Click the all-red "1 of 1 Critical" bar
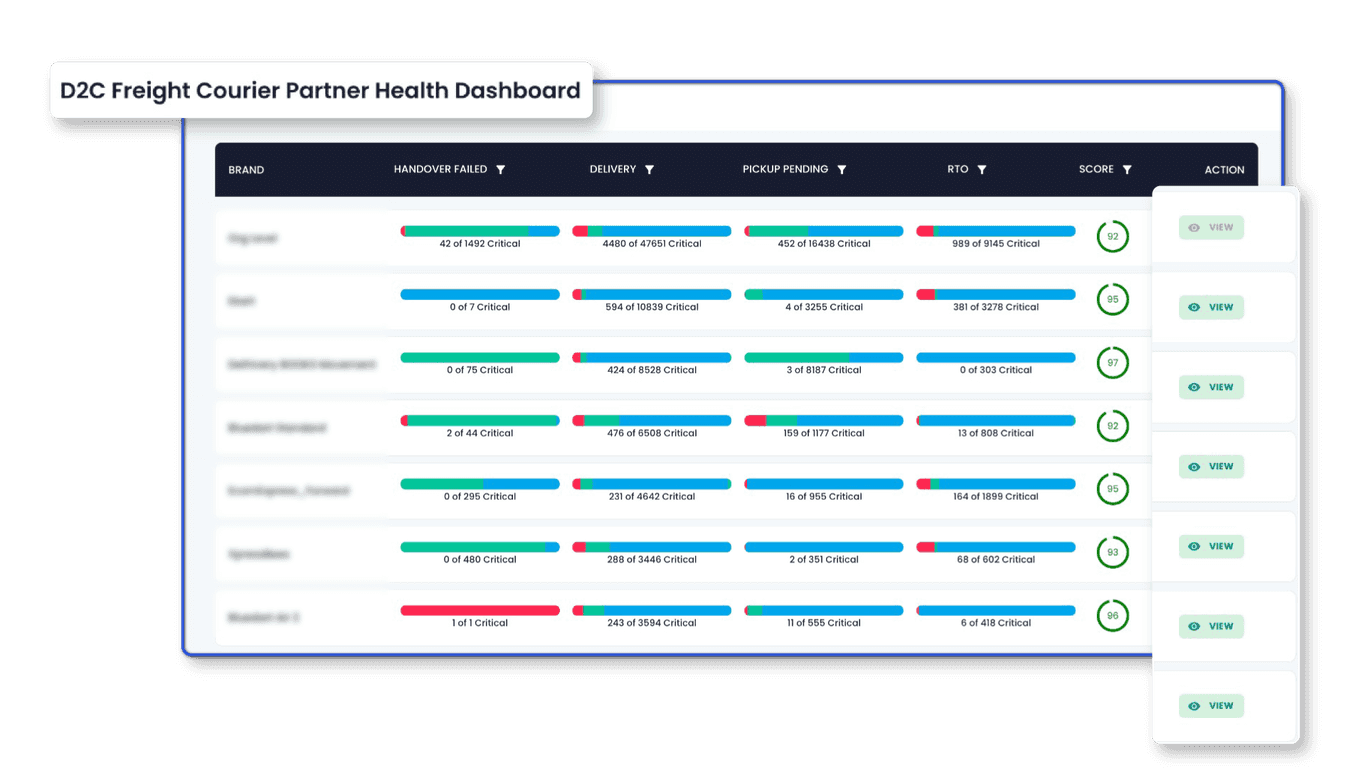 [480, 610]
